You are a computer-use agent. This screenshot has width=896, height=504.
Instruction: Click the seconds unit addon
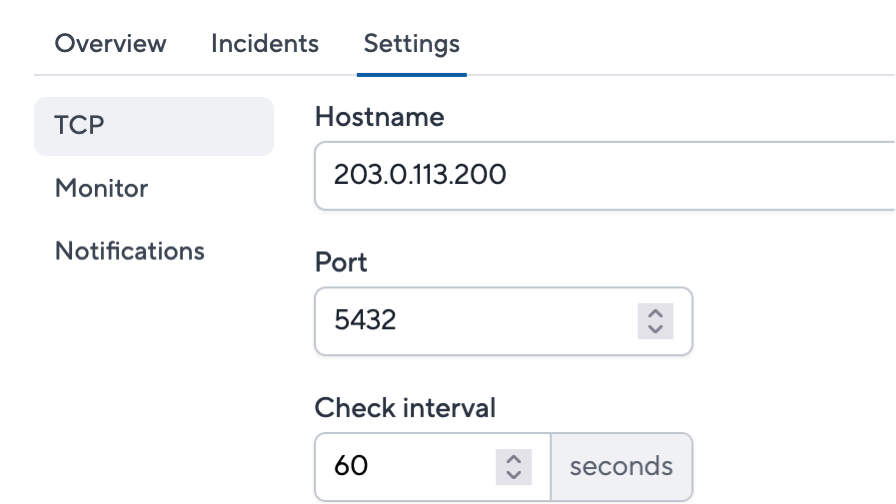point(622,467)
